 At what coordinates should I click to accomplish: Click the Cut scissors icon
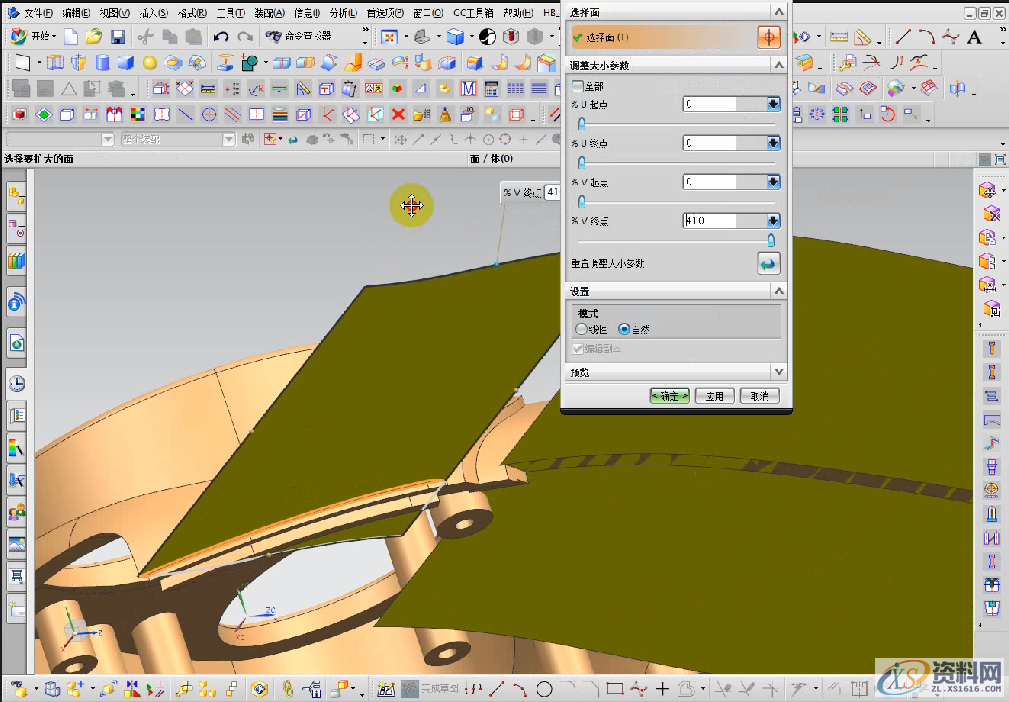146,37
